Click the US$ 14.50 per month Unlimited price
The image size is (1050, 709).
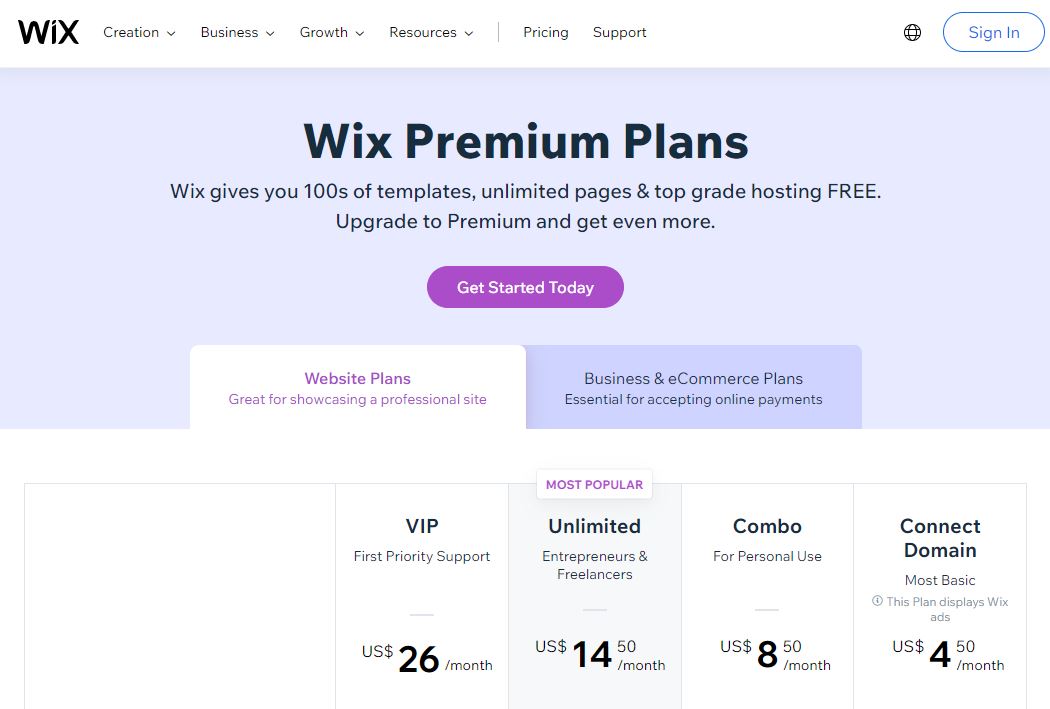(600, 655)
